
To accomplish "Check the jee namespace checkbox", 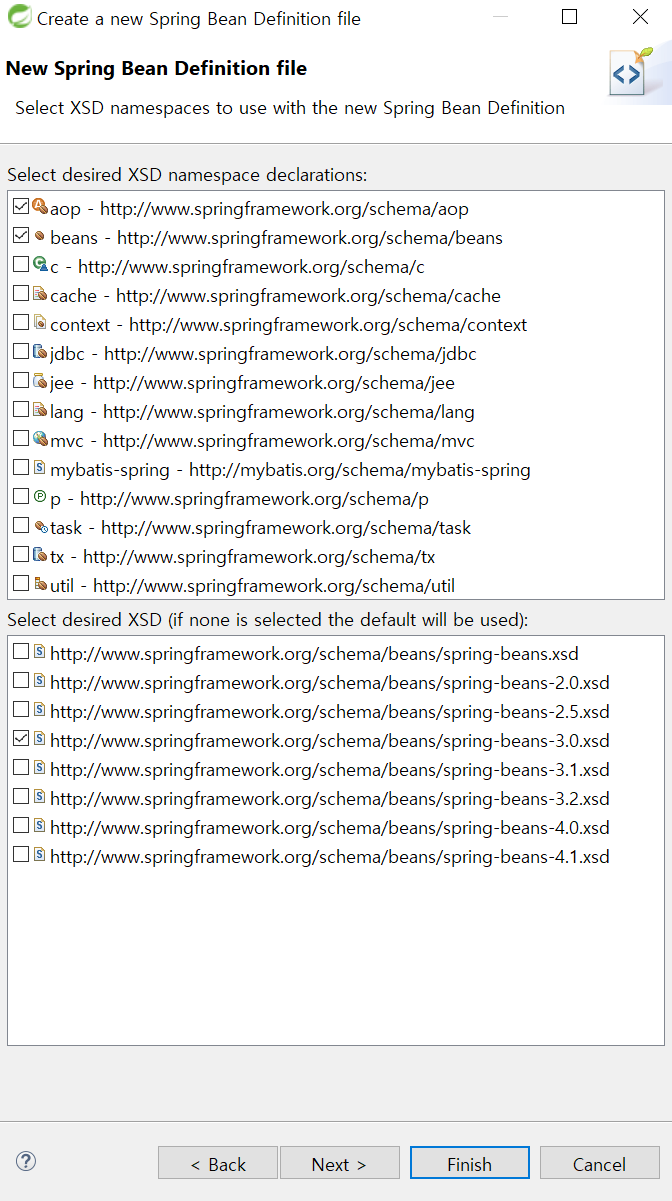I will click(x=21, y=382).
